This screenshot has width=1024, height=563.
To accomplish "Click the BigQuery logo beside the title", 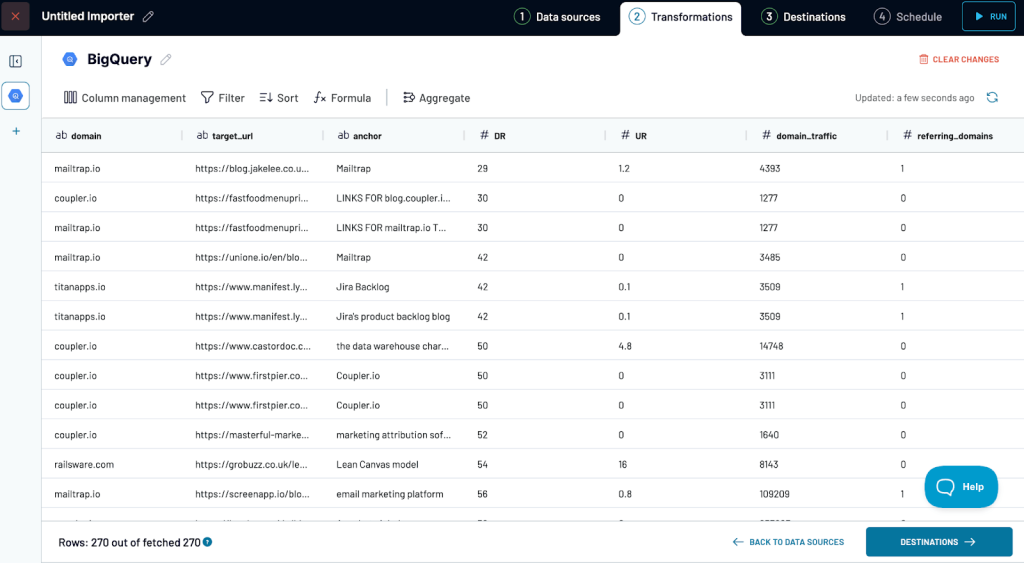I will [x=70, y=59].
